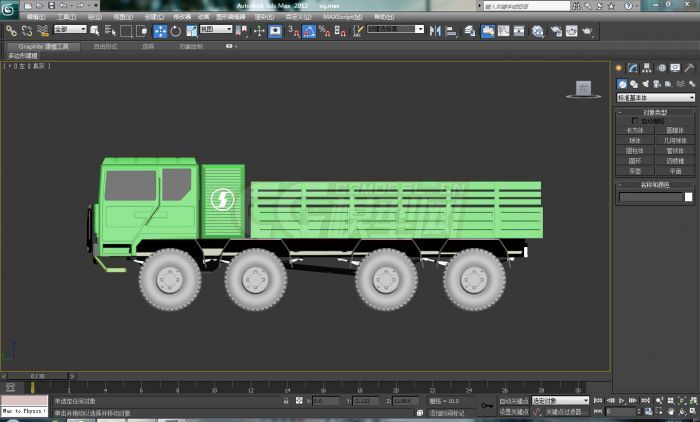Open the Rendered Frame Window icon

[571, 31]
